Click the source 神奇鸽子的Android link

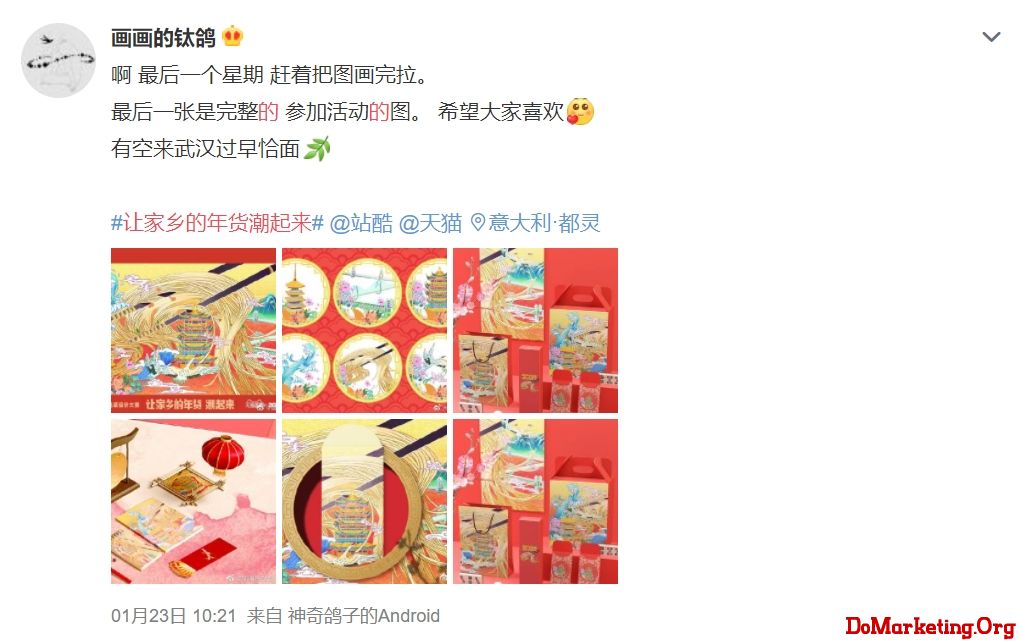363,616
